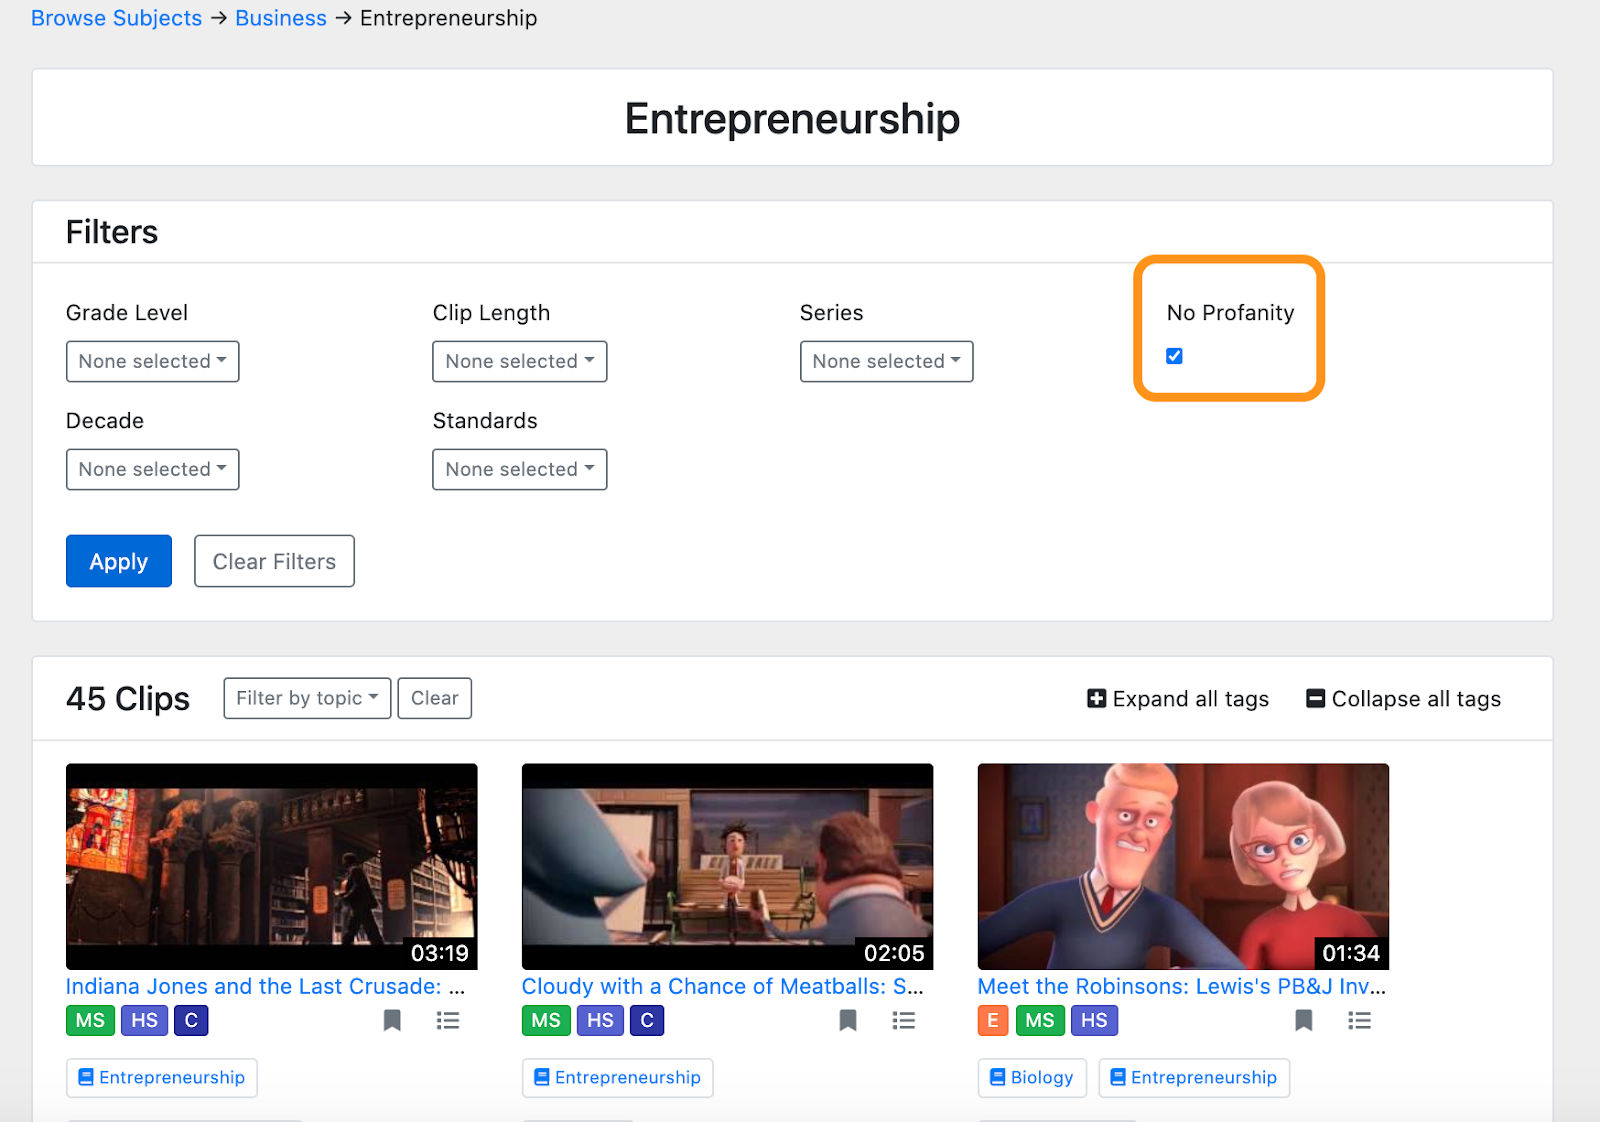Open playlist icon for Meet the Robinsons clip
The width and height of the screenshot is (1600, 1122).
point(1360,1020)
